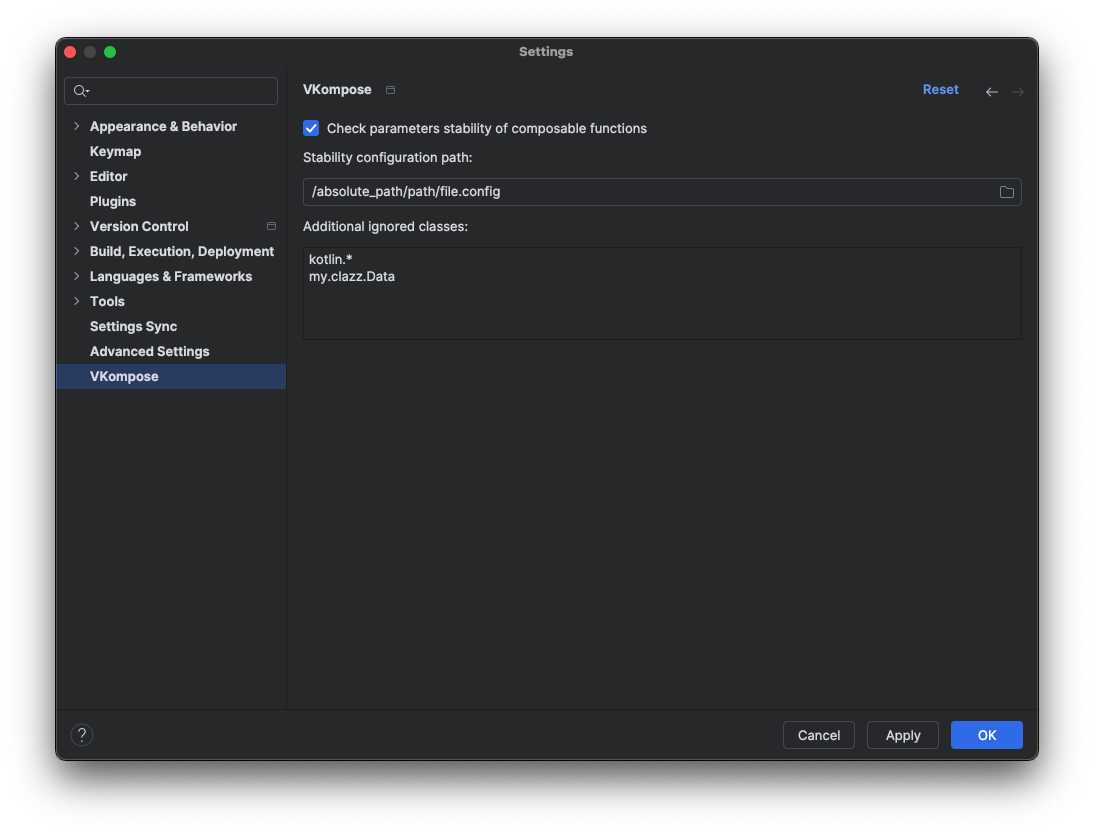Viewport: 1094px width, 834px height.
Task: Confirm with the OK button
Action: click(987, 735)
